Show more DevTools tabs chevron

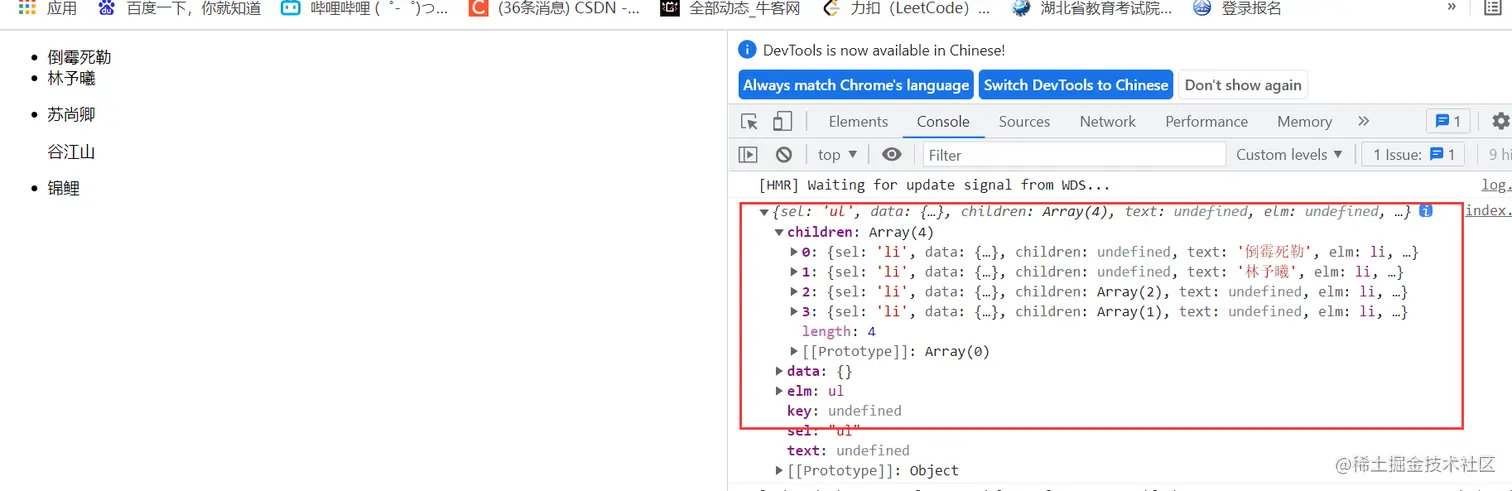pos(1363,121)
